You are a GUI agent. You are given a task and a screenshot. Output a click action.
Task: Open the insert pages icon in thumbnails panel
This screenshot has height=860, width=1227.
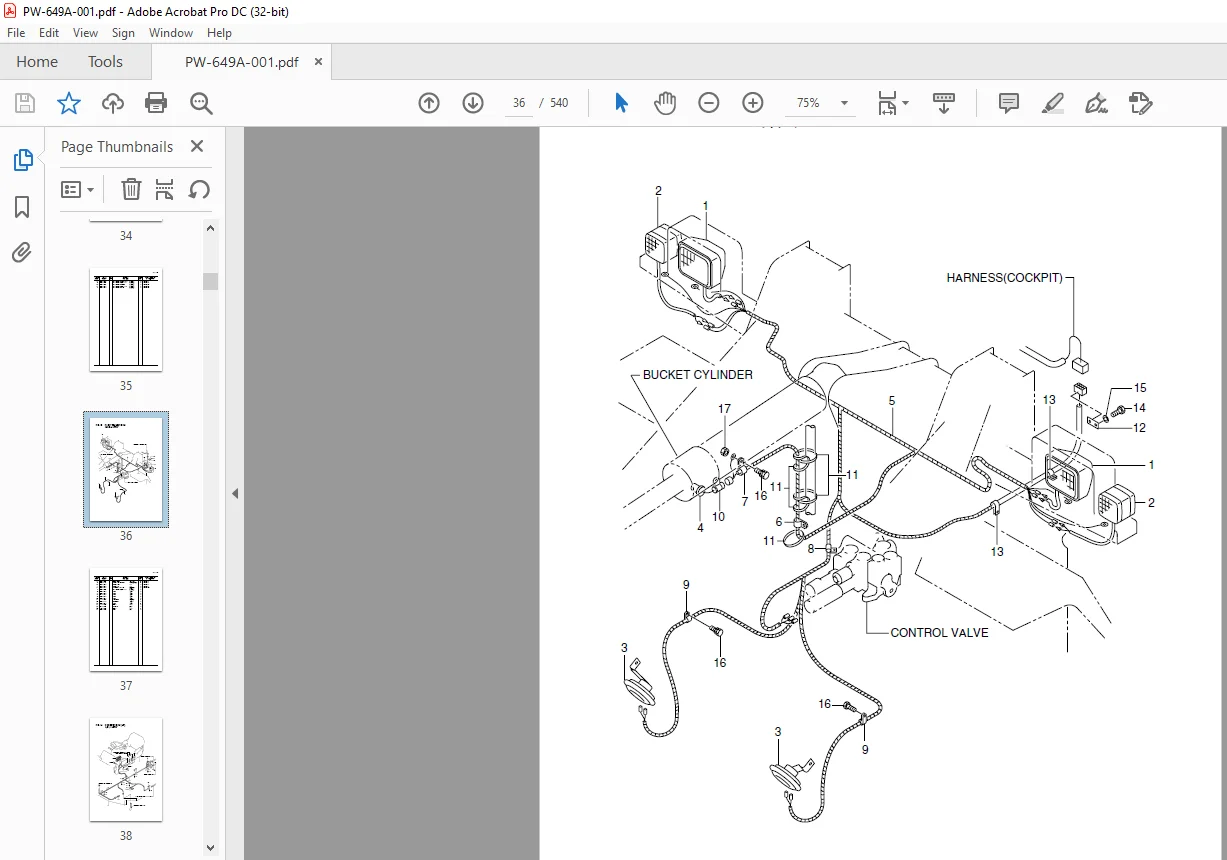(x=165, y=189)
